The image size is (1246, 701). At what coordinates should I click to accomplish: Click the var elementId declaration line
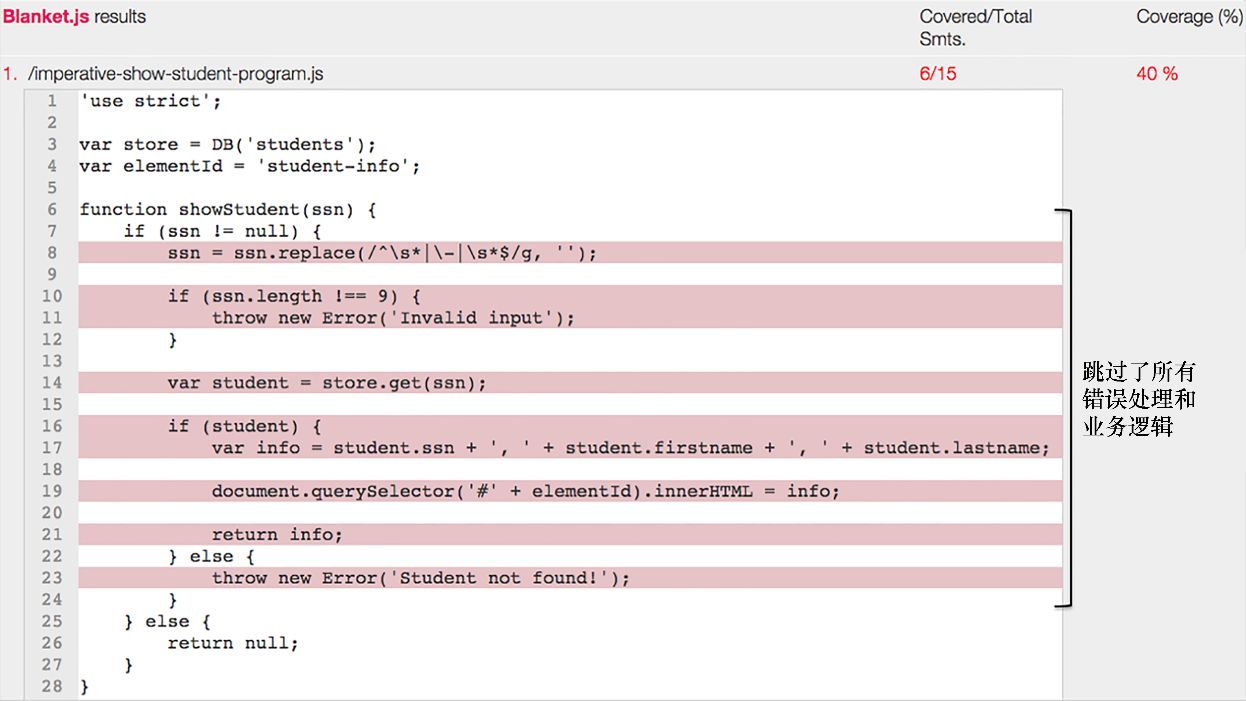[249, 166]
